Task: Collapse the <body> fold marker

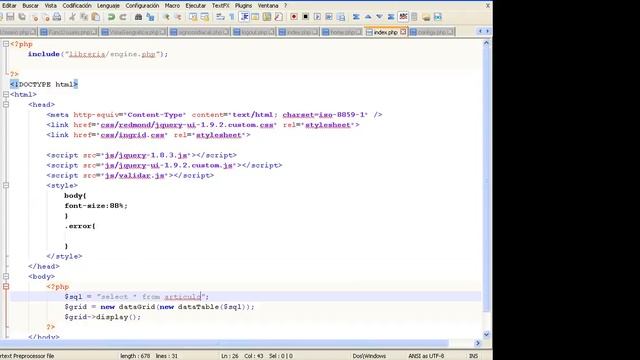Action: click(x=6, y=276)
